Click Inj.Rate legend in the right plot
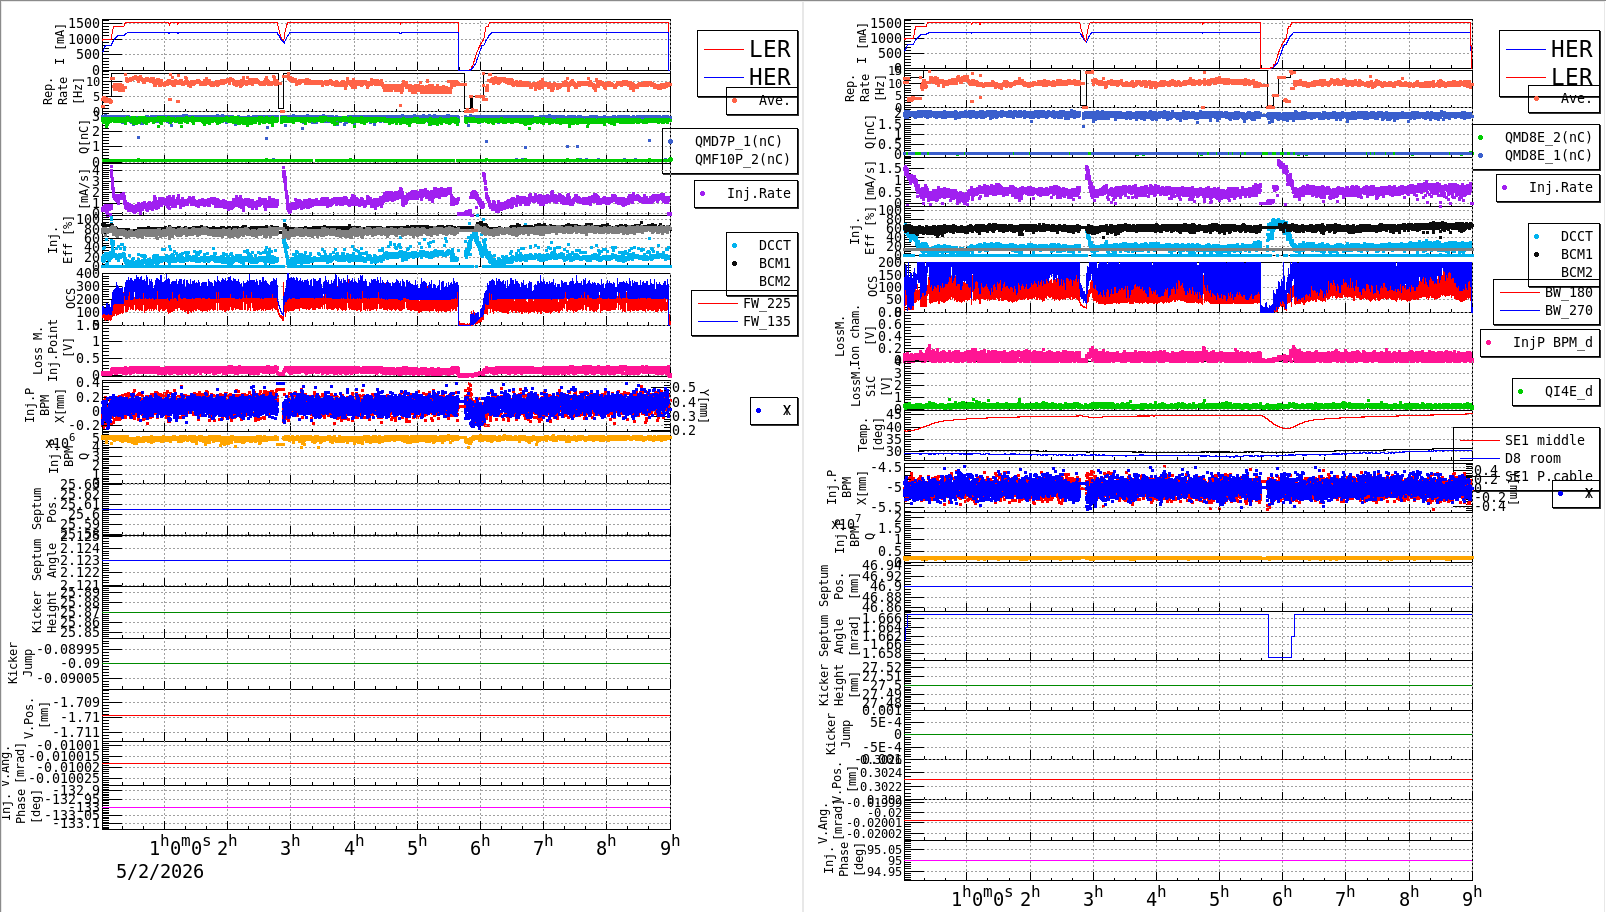 tap(1560, 187)
